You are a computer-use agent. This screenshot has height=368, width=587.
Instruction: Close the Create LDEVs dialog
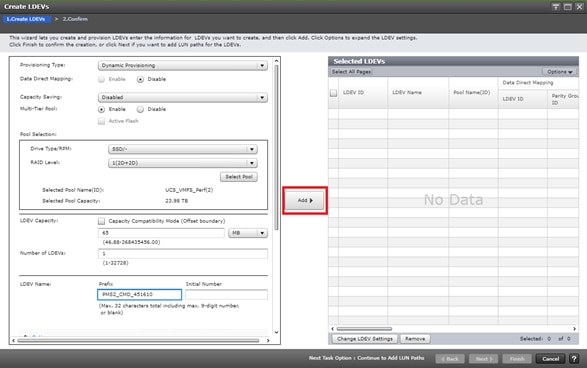(x=579, y=7)
